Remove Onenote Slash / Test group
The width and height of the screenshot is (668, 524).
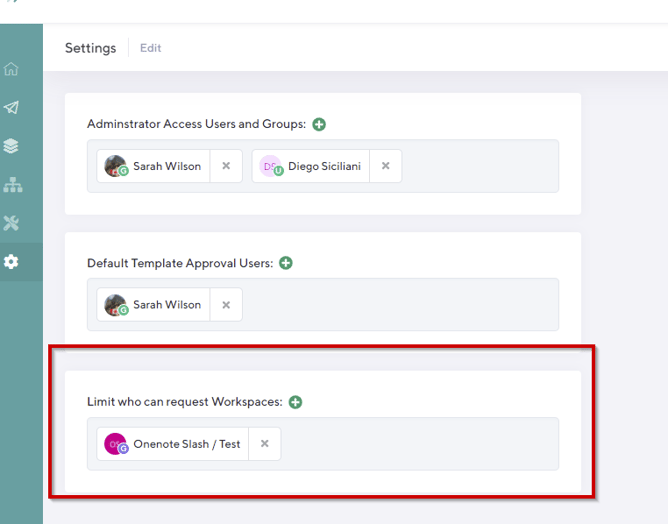(265, 444)
